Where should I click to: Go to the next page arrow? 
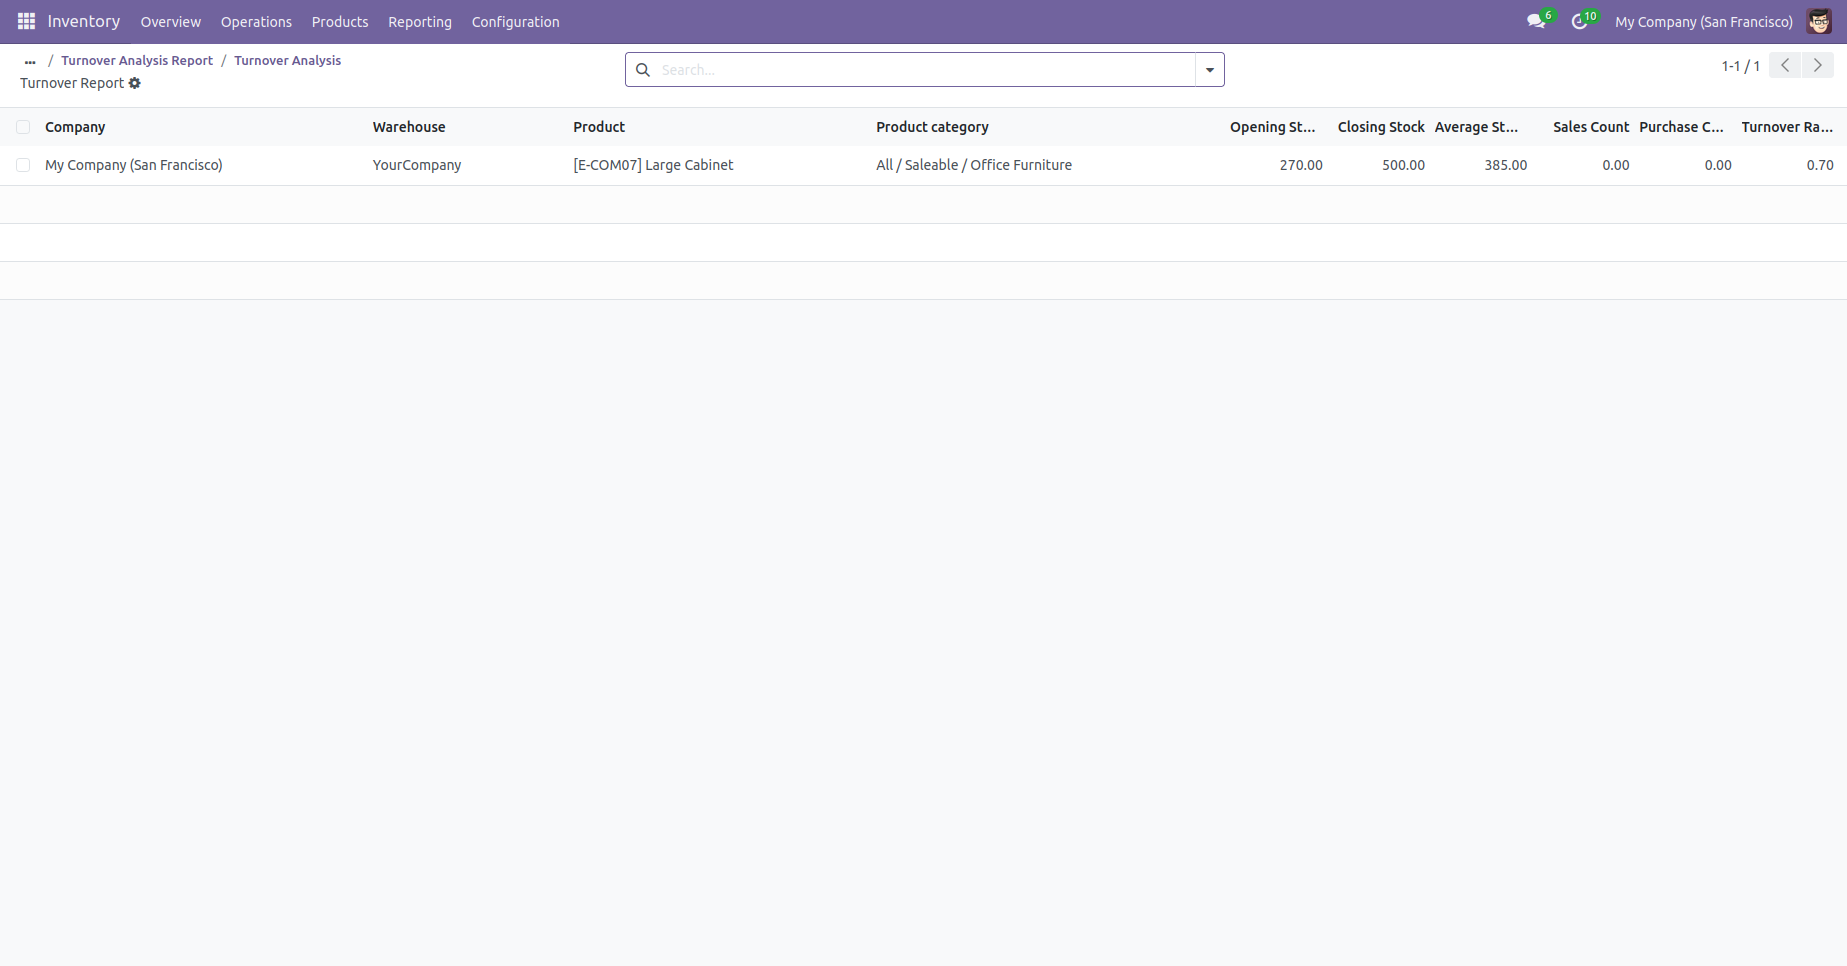coord(1817,65)
